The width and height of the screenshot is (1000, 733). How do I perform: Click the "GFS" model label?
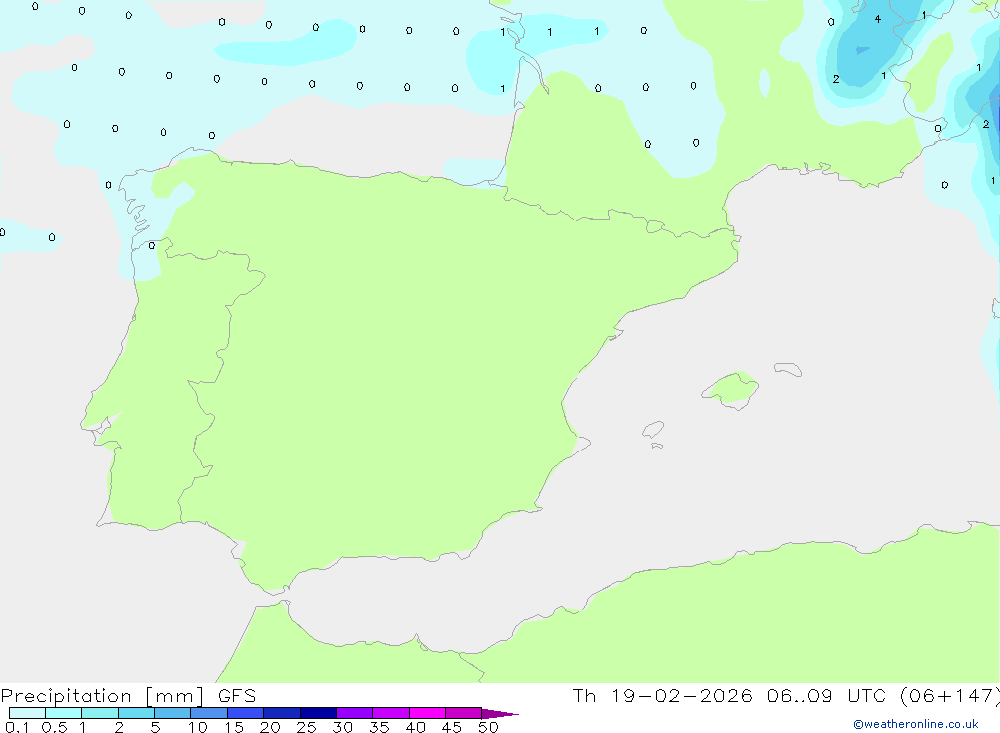237,695
